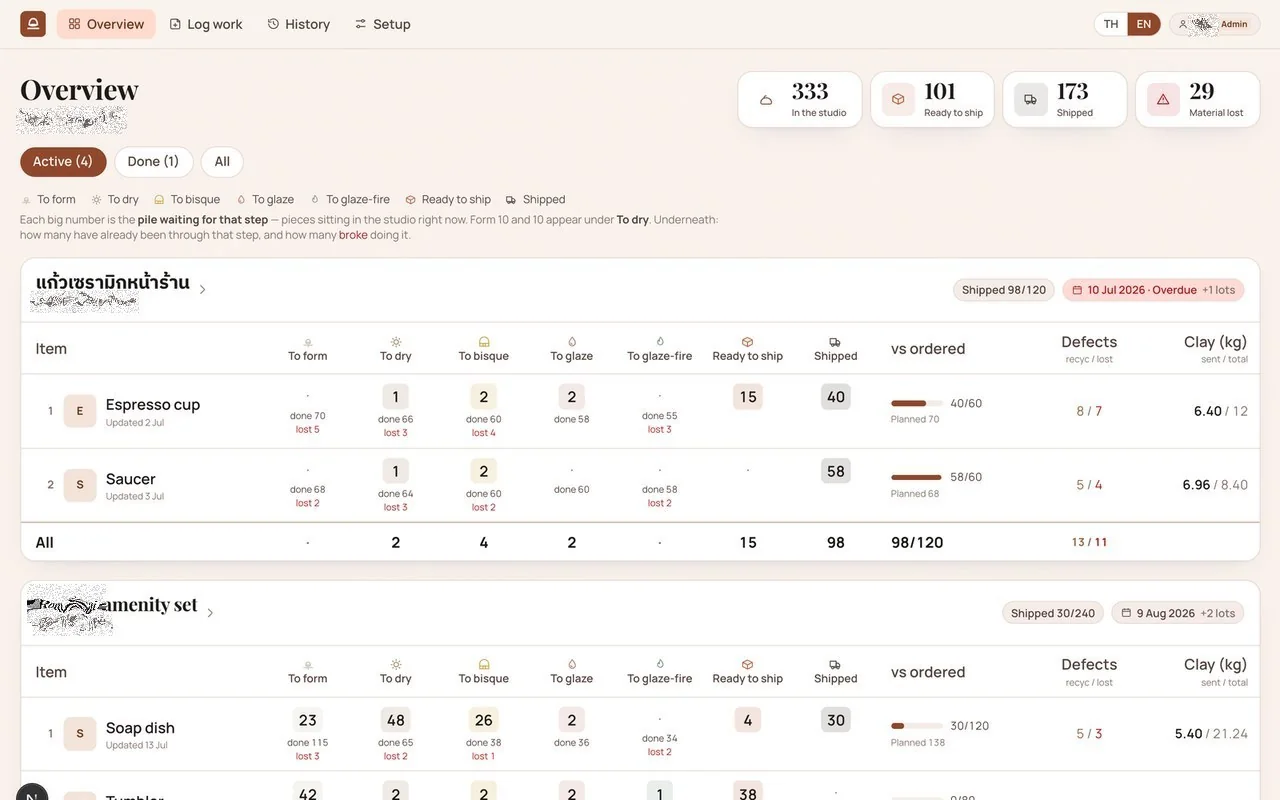Click Espresso cup 40/60 progress bar
1280x800 pixels.
click(917, 404)
